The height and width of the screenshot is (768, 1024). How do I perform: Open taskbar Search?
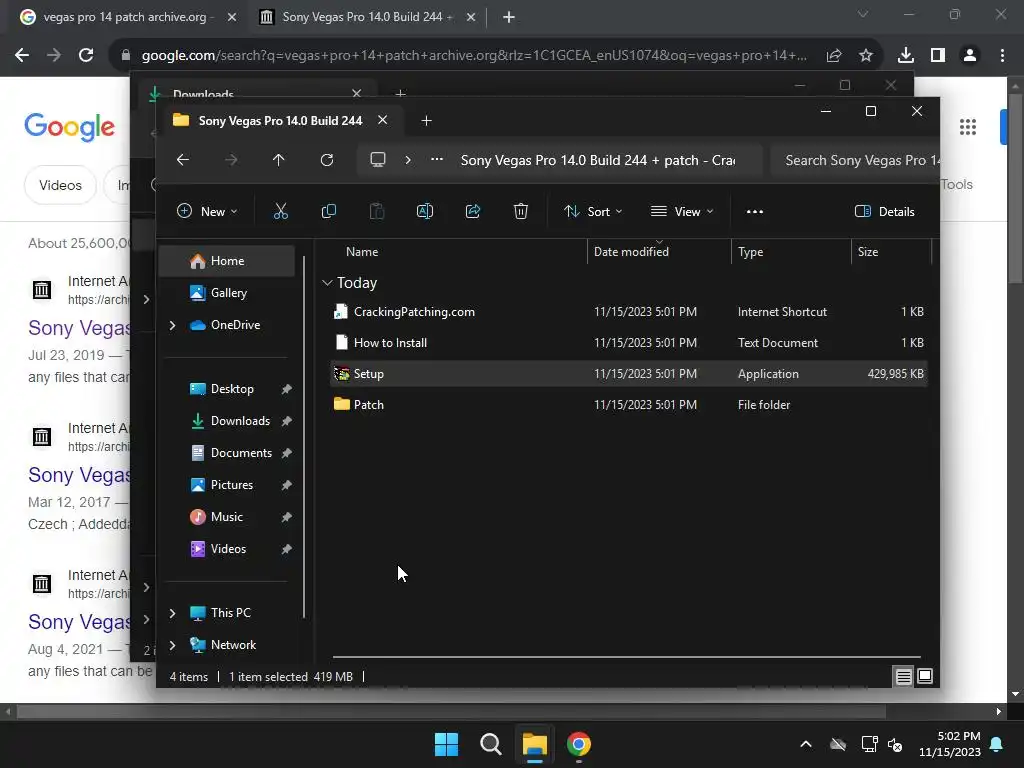[x=490, y=744]
